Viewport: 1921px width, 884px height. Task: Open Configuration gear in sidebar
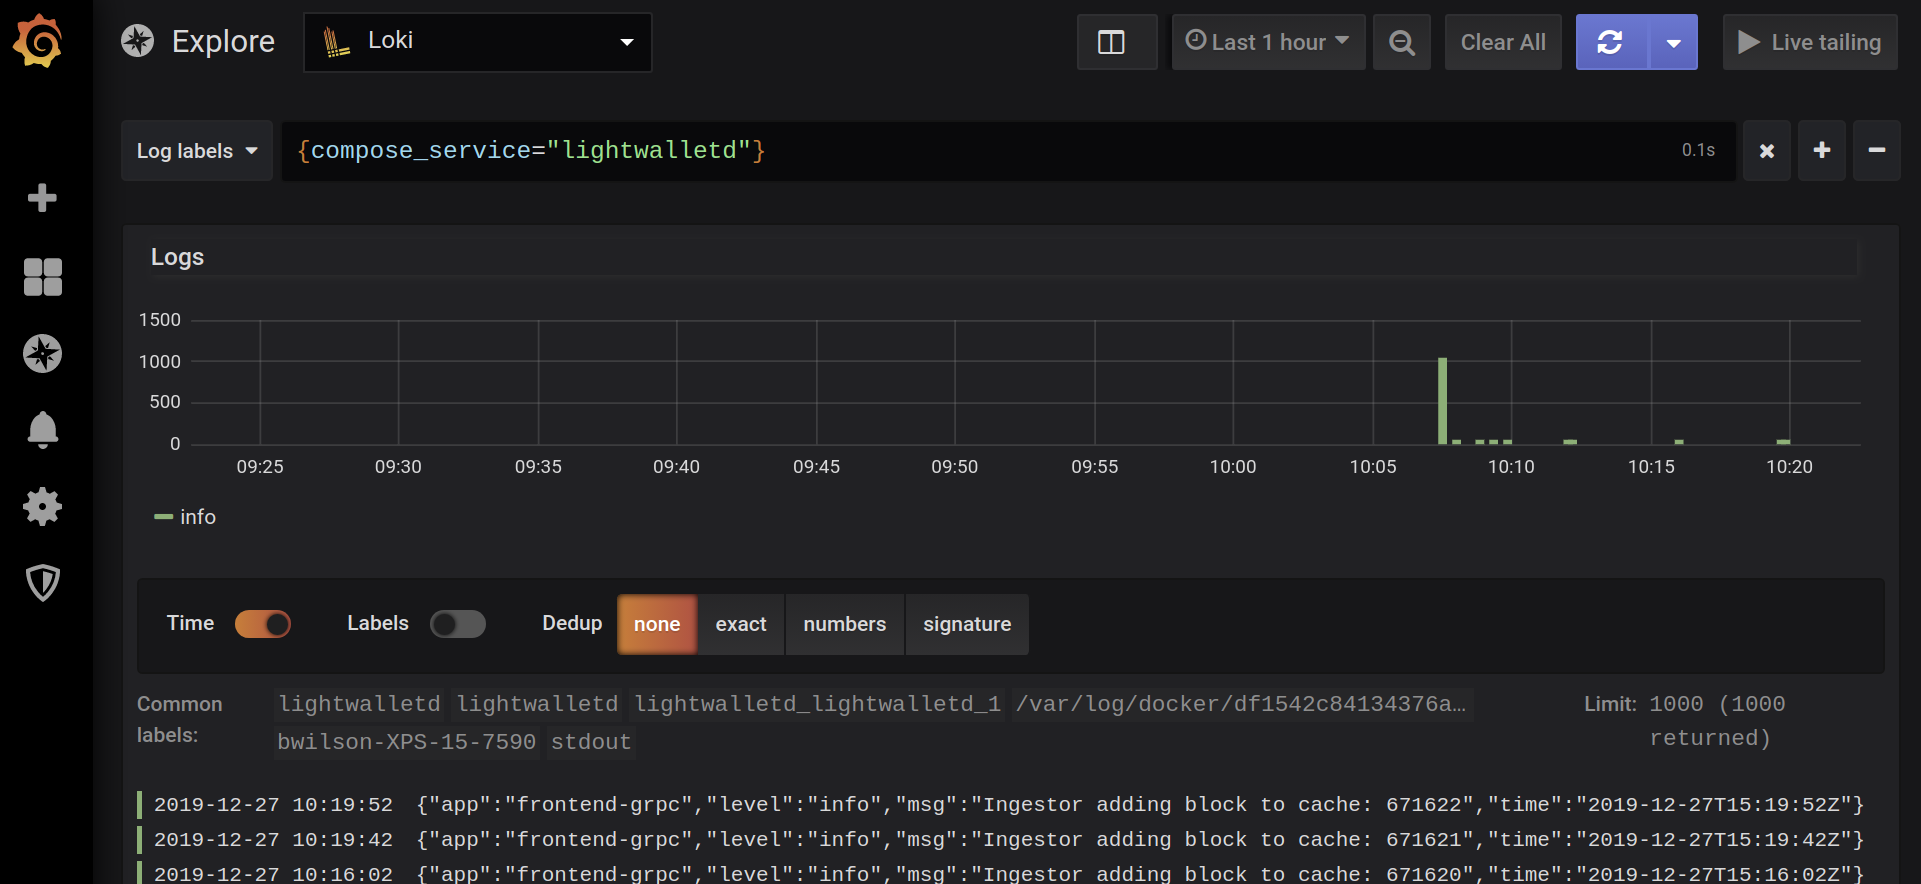pyautogui.click(x=42, y=506)
